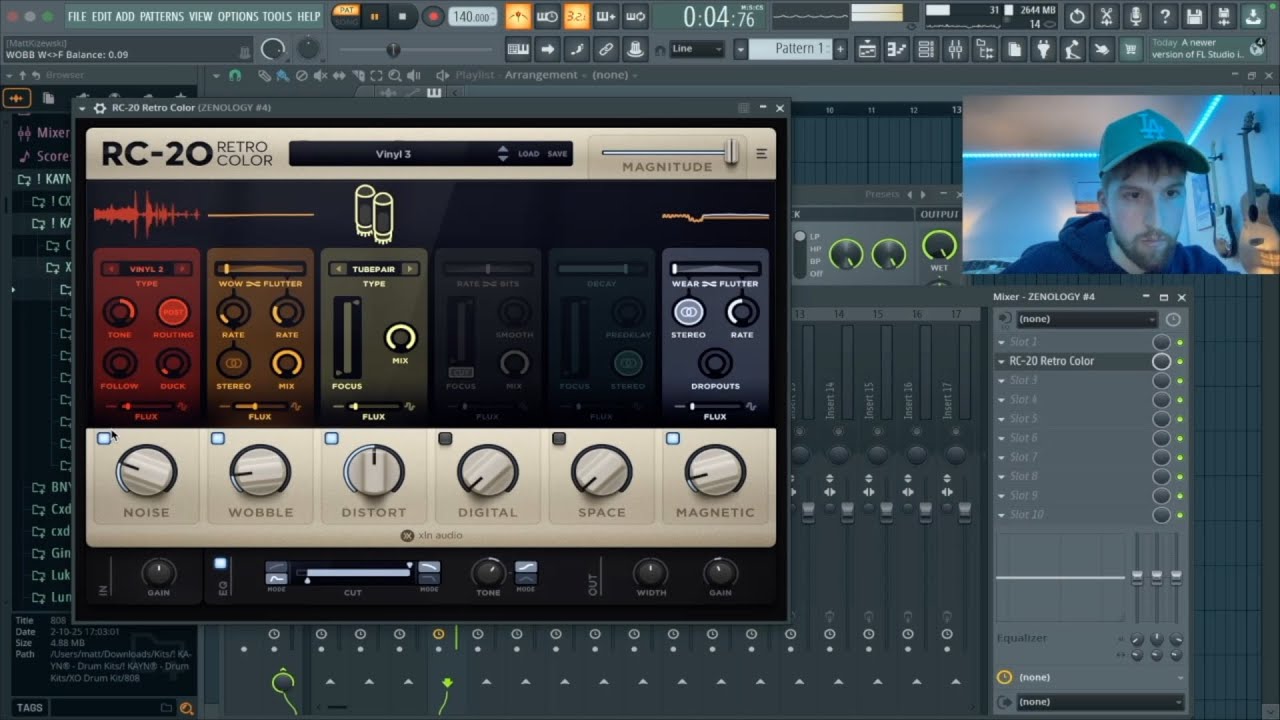Image resolution: width=1280 pixels, height=720 pixels.
Task: Stop playback with the stop button
Action: [402, 16]
